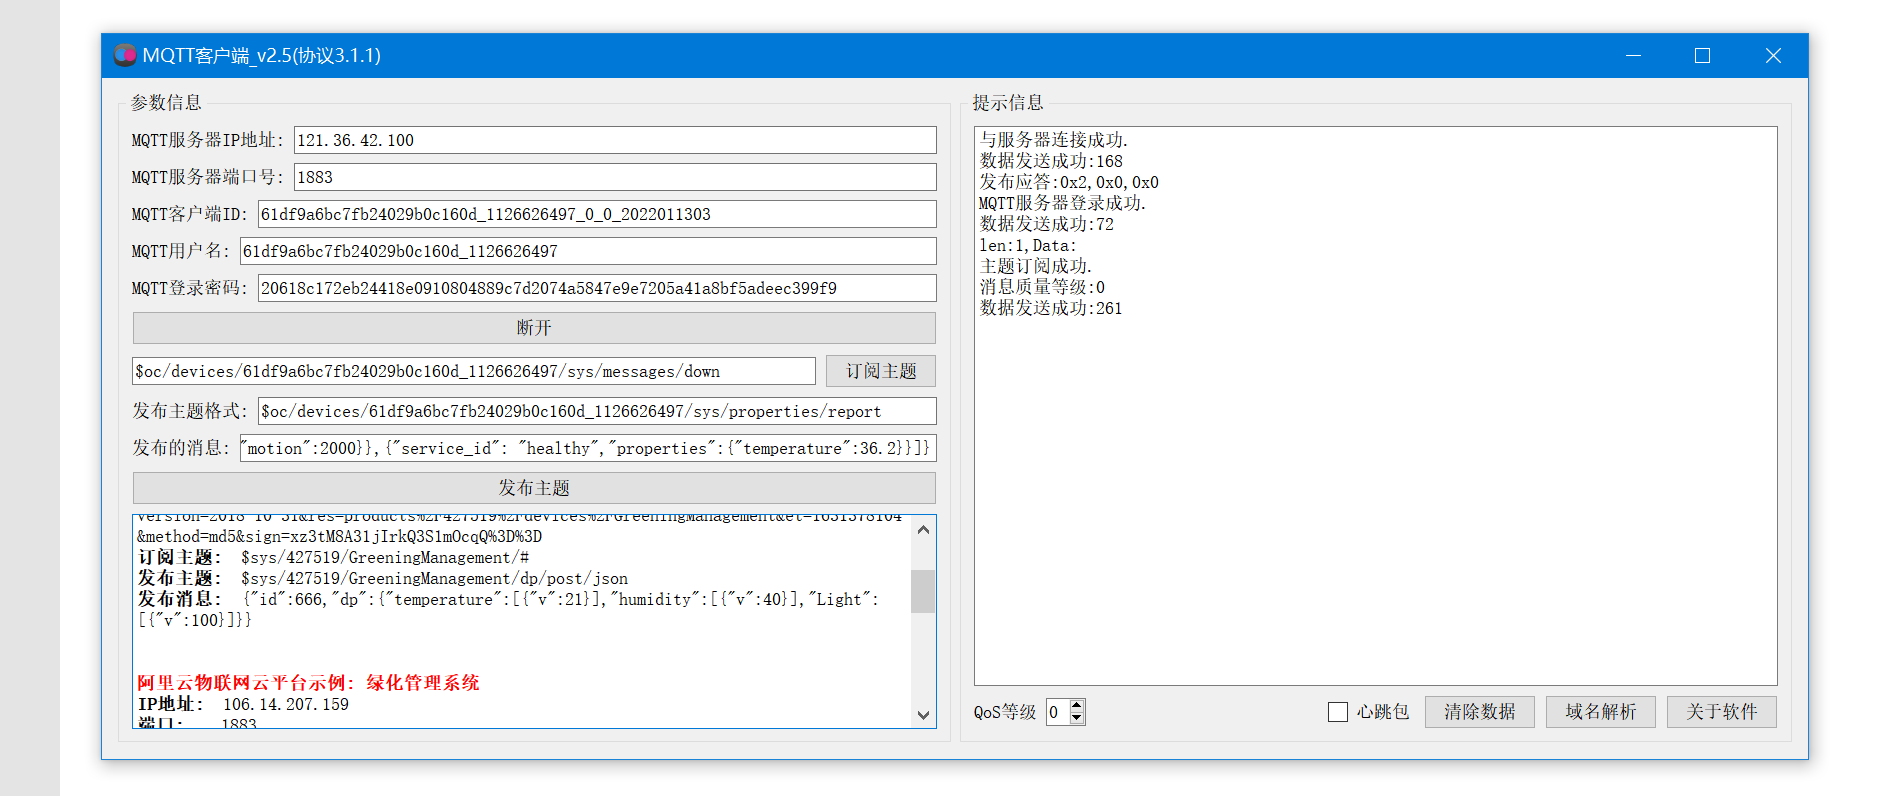
Task: Click the log line MQTT服务器登录成功.
Action: click(x=1063, y=203)
